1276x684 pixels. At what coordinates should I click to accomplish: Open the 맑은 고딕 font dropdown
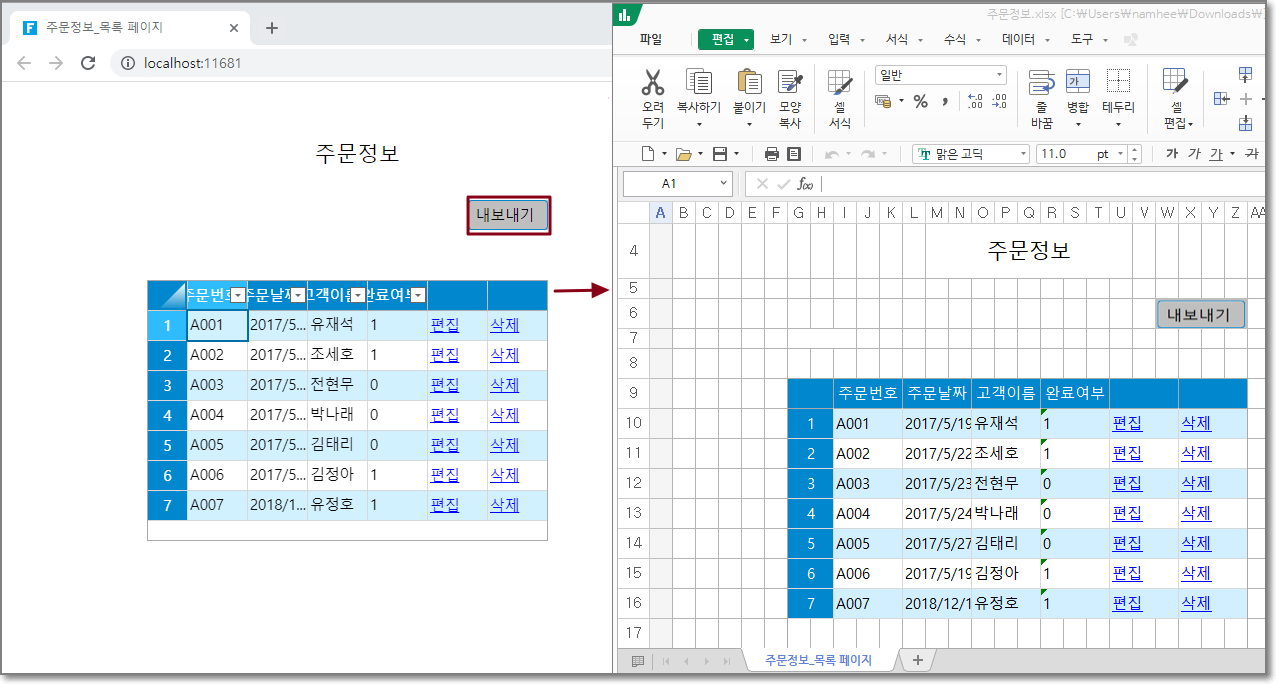tap(1023, 154)
